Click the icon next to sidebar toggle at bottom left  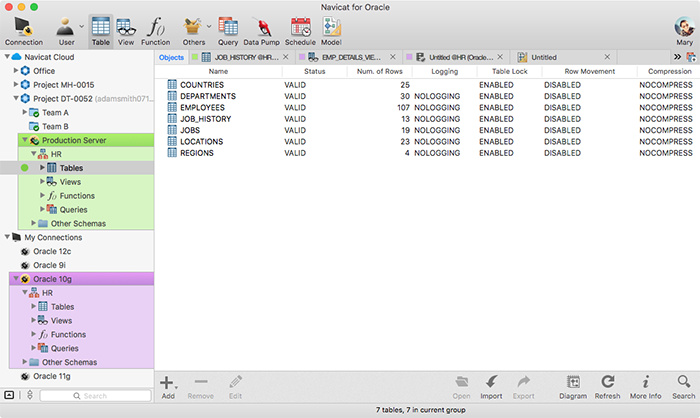click(x=30, y=395)
